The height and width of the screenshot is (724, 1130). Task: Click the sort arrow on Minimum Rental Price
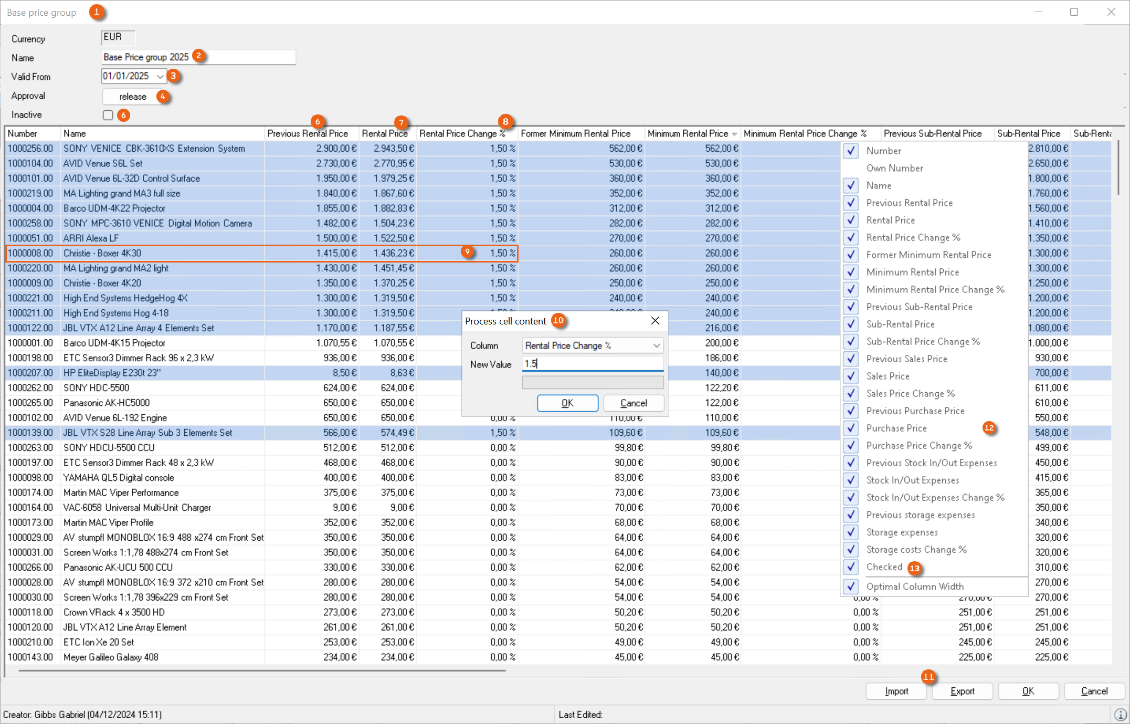pyautogui.click(x=735, y=134)
